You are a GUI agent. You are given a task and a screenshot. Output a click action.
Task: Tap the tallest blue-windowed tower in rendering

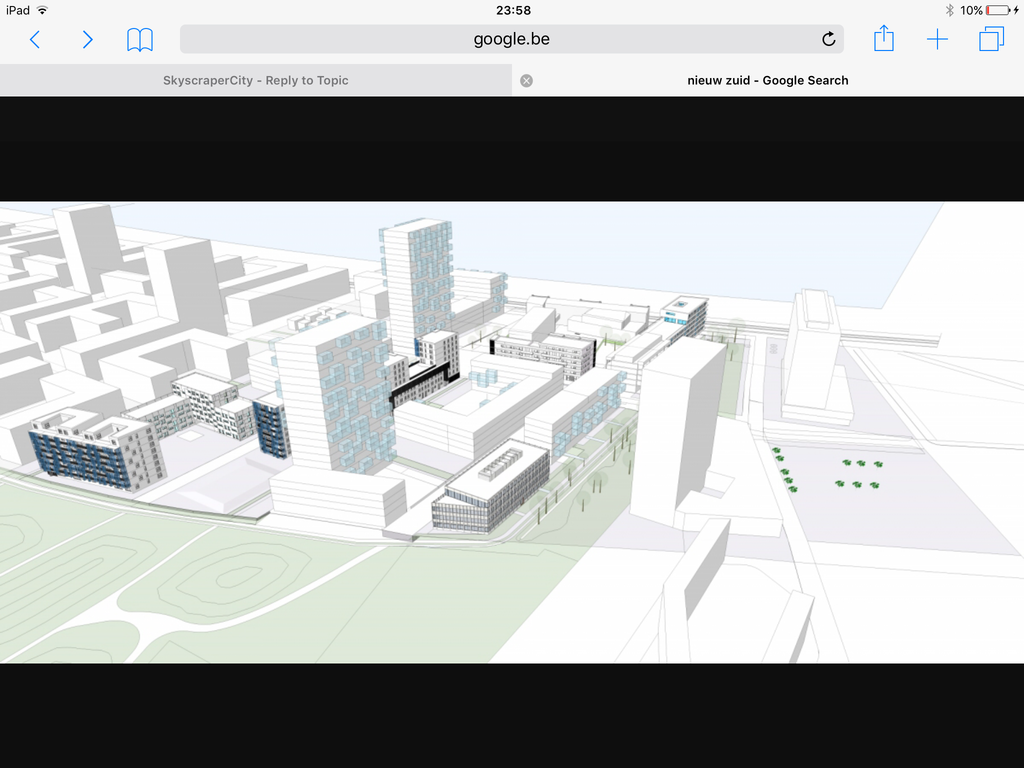tap(415, 280)
